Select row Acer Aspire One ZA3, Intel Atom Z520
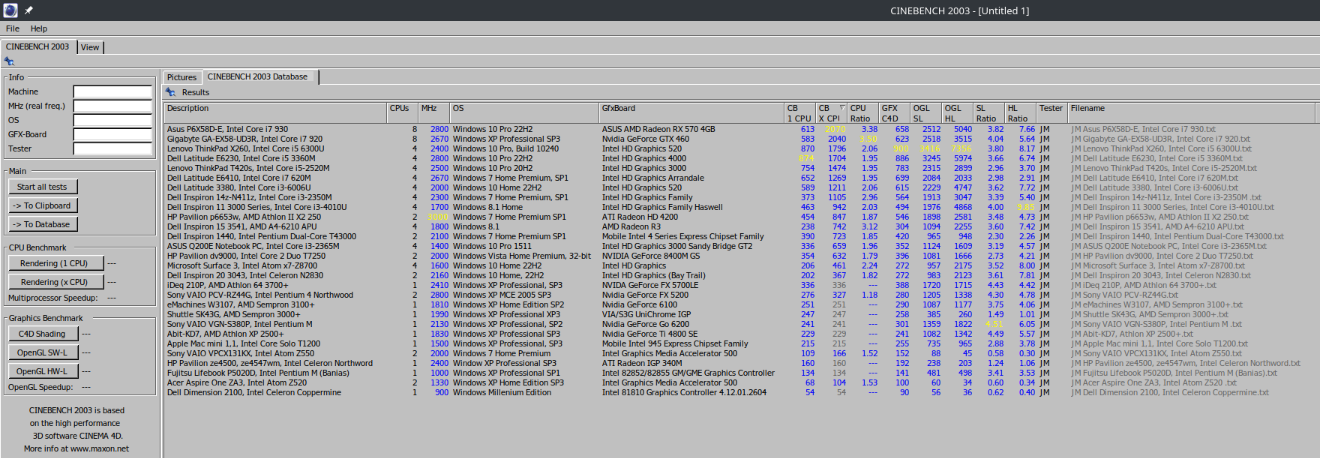 740,382
